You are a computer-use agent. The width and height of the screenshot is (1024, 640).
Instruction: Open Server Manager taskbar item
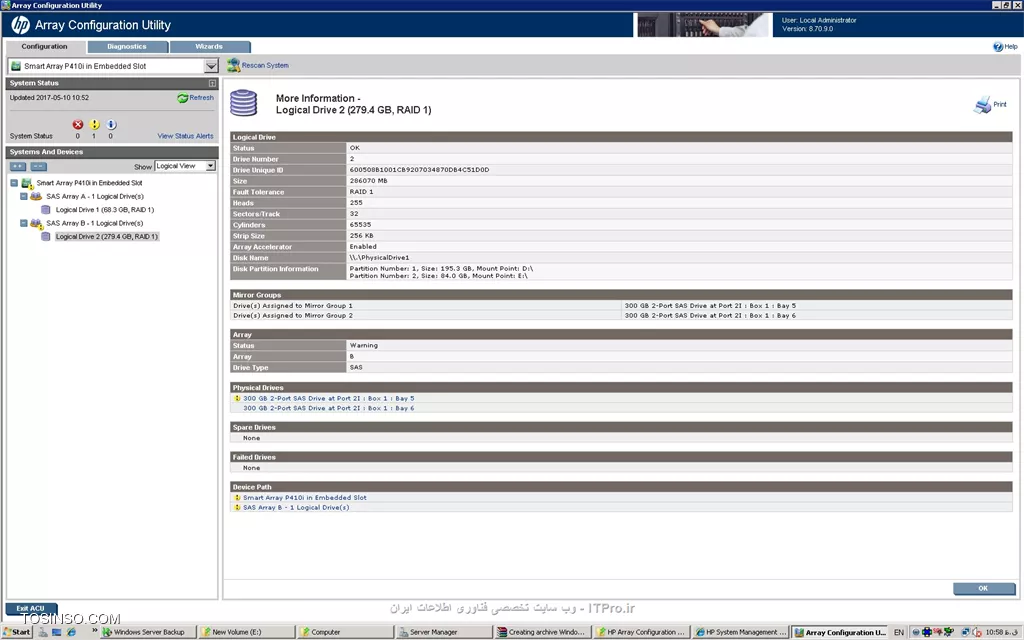(444, 632)
